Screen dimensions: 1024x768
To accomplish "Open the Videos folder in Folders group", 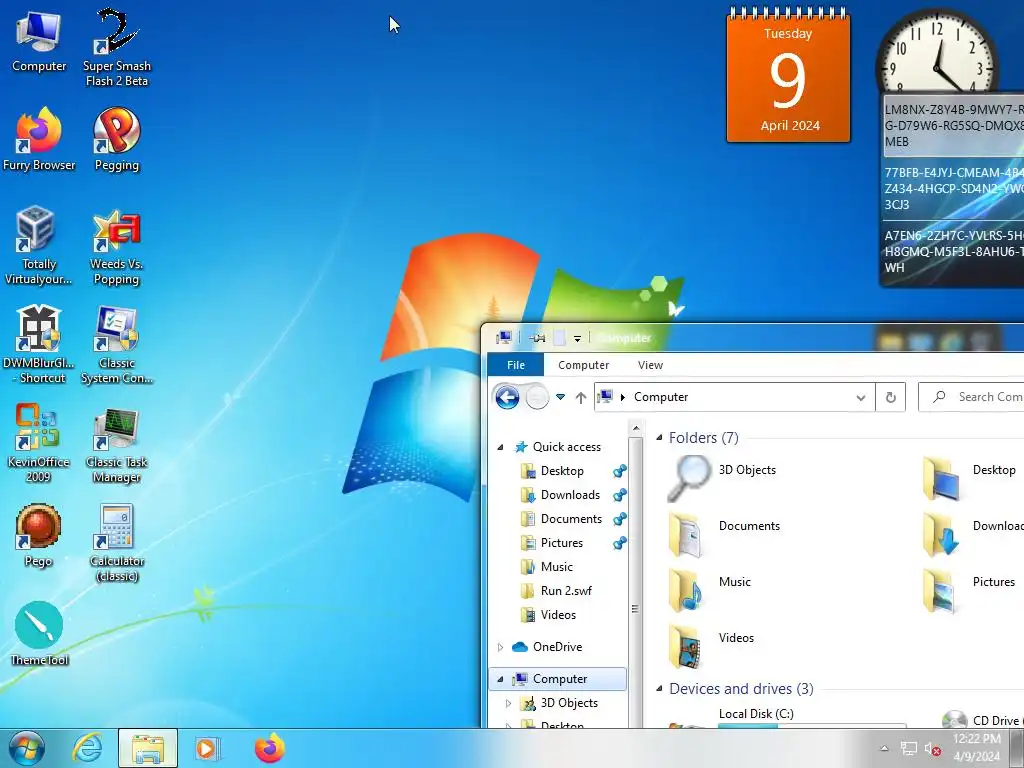I will coord(712,645).
